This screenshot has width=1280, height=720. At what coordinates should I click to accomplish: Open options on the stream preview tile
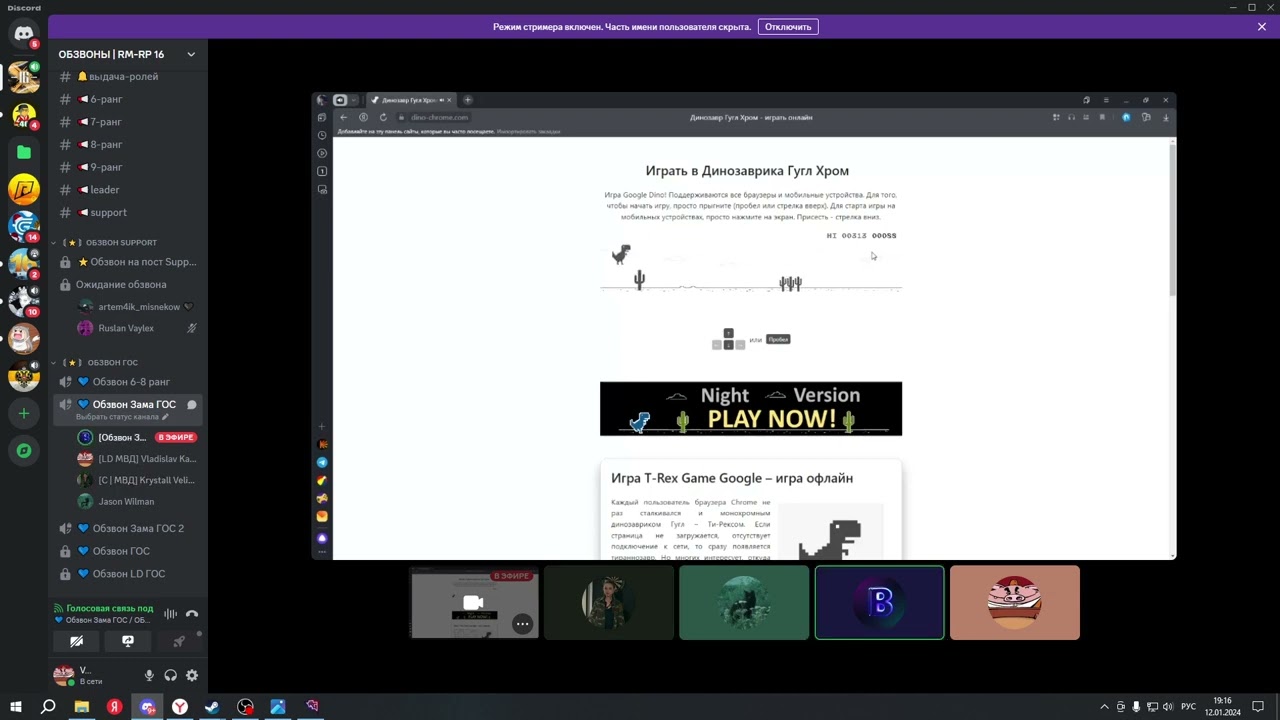522,624
